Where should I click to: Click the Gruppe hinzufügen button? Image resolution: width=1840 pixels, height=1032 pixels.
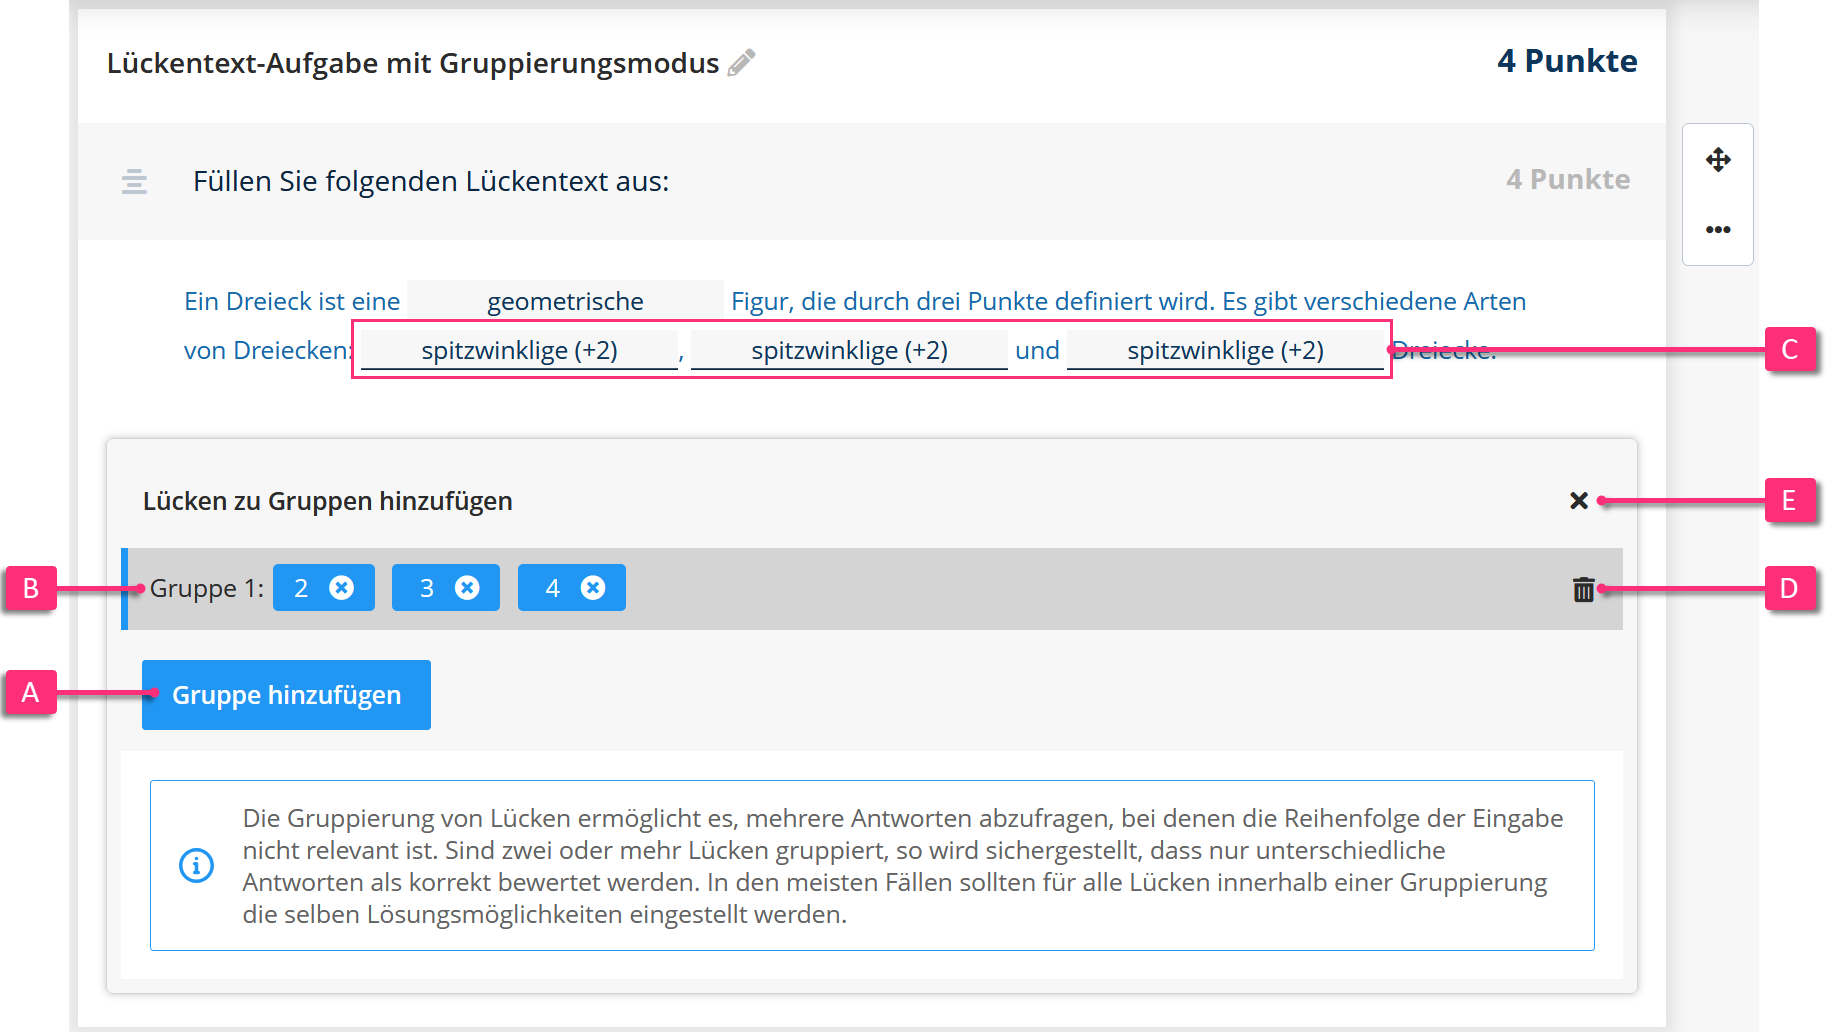(286, 695)
